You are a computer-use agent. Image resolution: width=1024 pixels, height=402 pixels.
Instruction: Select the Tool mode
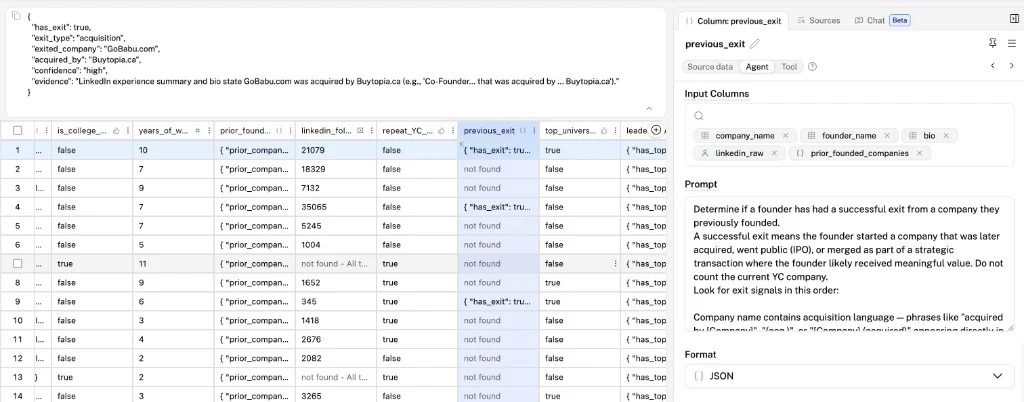coord(789,67)
